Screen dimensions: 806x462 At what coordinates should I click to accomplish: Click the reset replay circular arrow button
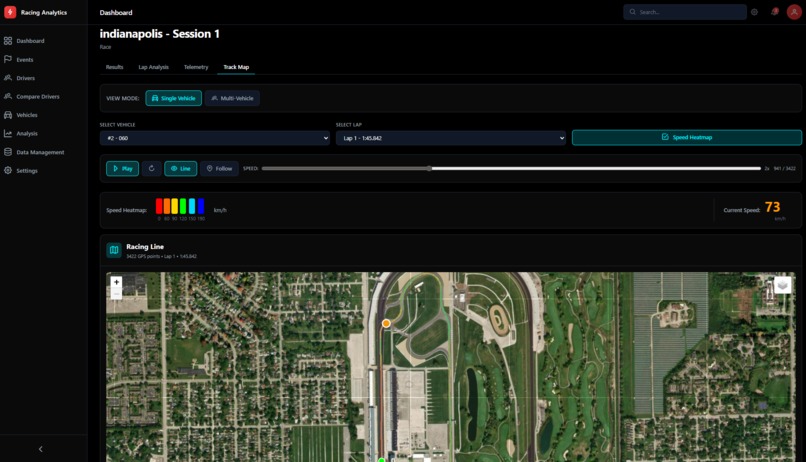(152, 169)
